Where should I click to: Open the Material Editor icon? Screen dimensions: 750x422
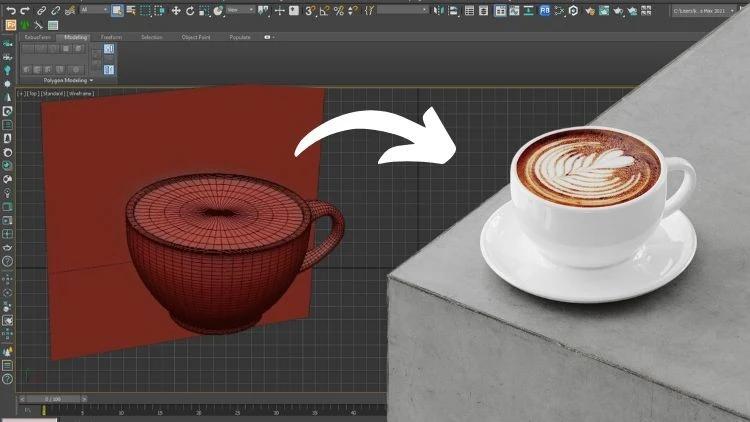pyautogui.click(x=559, y=10)
